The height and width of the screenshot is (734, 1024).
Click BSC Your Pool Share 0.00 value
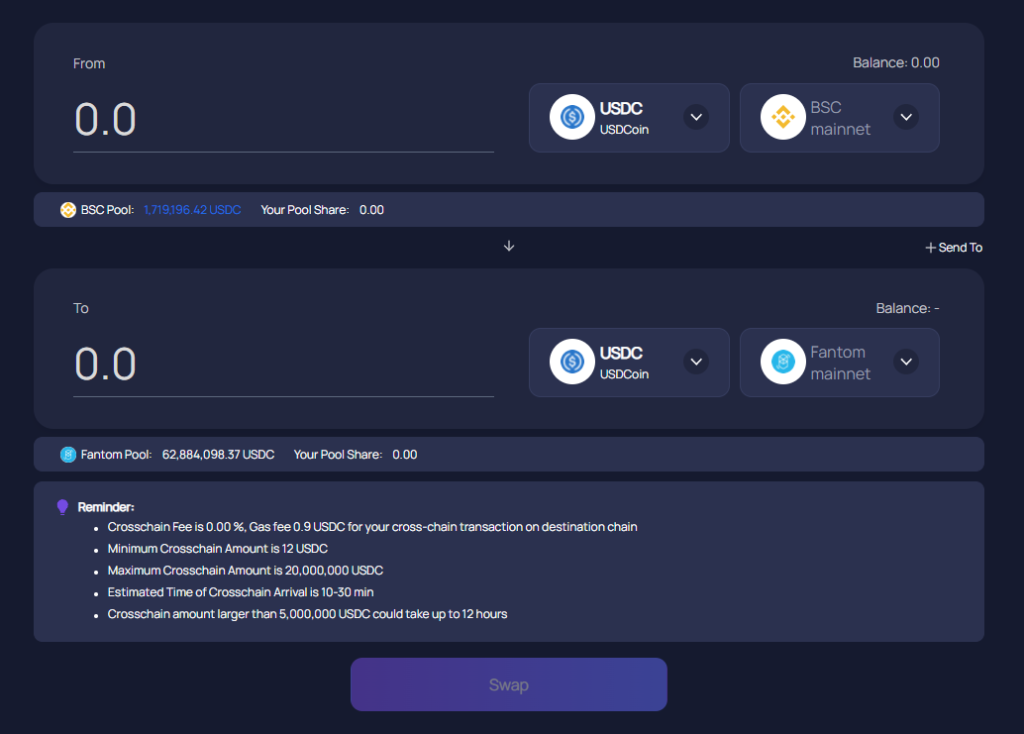pyautogui.click(x=372, y=210)
